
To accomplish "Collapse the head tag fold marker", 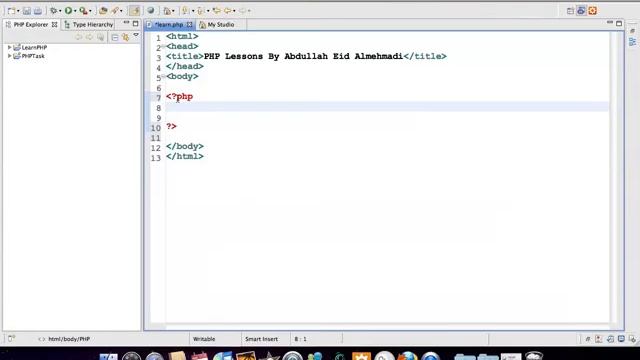I will [x=163, y=47].
